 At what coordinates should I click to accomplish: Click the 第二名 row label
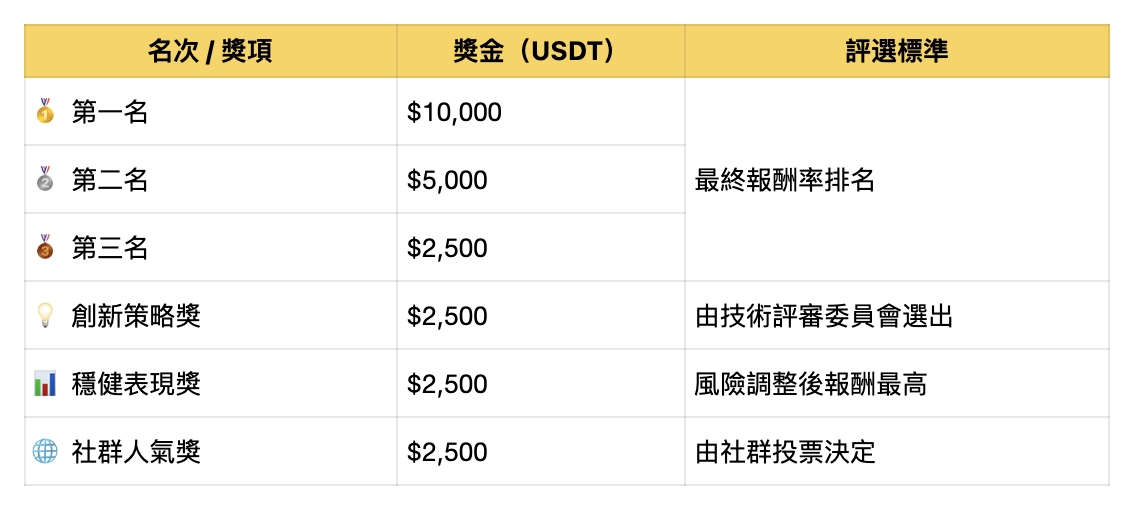[x=110, y=180]
